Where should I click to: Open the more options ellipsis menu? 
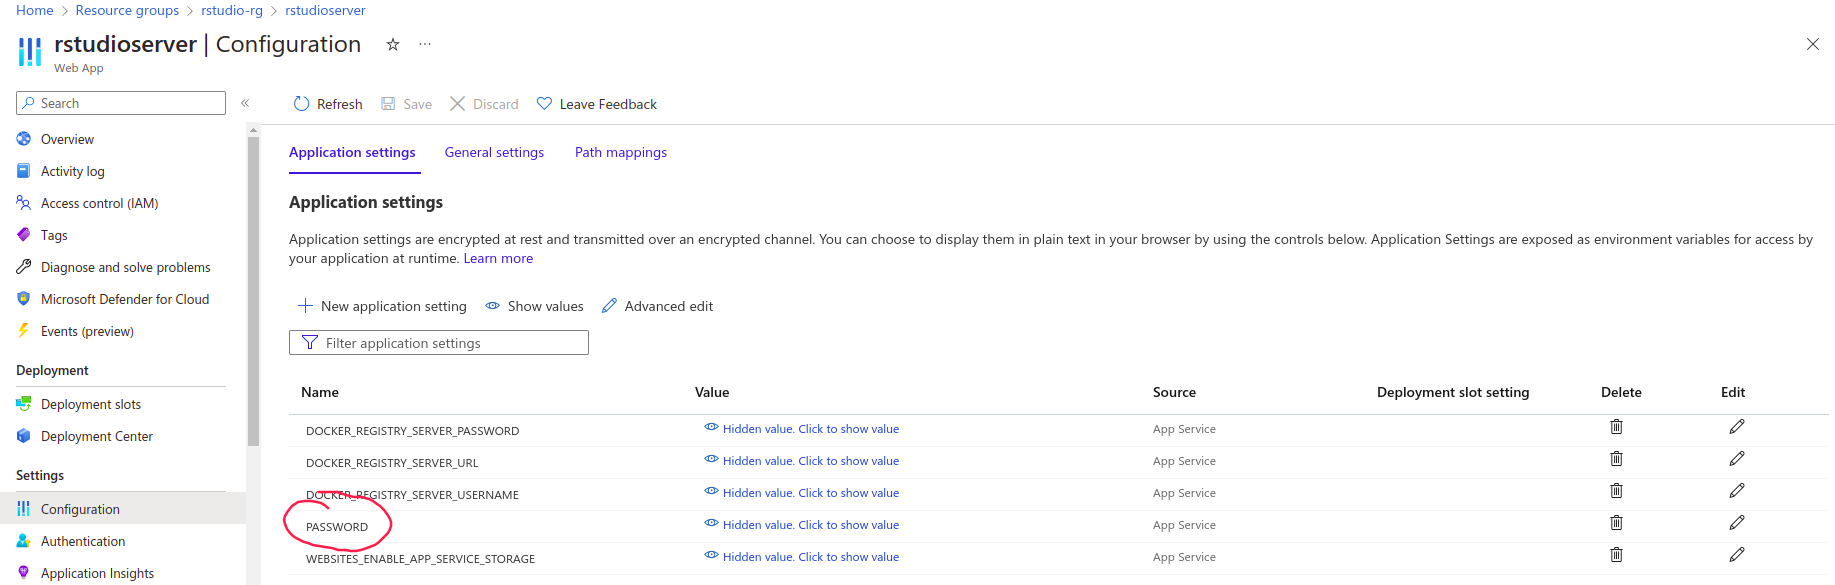click(425, 44)
